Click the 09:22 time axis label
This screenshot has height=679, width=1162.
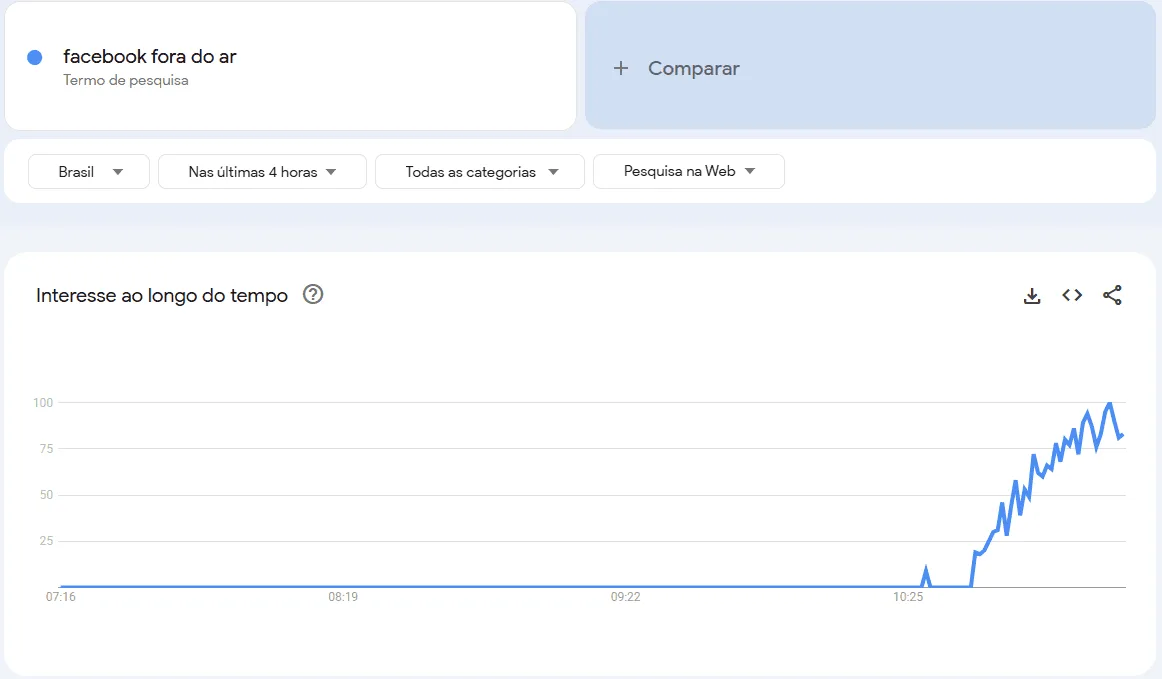(x=625, y=597)
